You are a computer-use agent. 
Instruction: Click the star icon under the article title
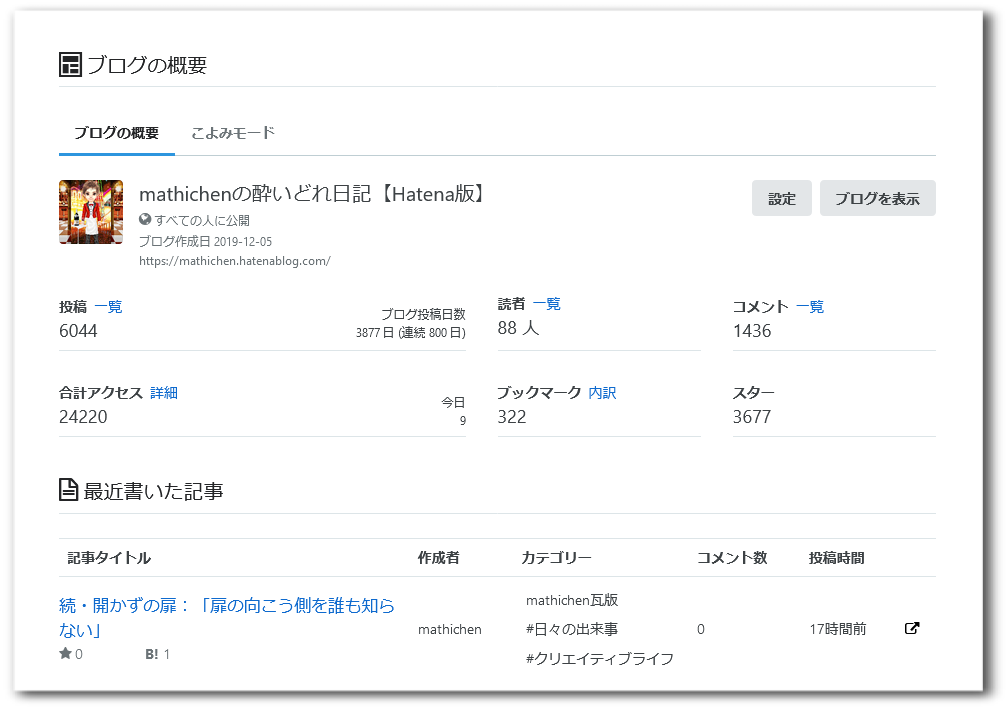[x=65, y=654]
